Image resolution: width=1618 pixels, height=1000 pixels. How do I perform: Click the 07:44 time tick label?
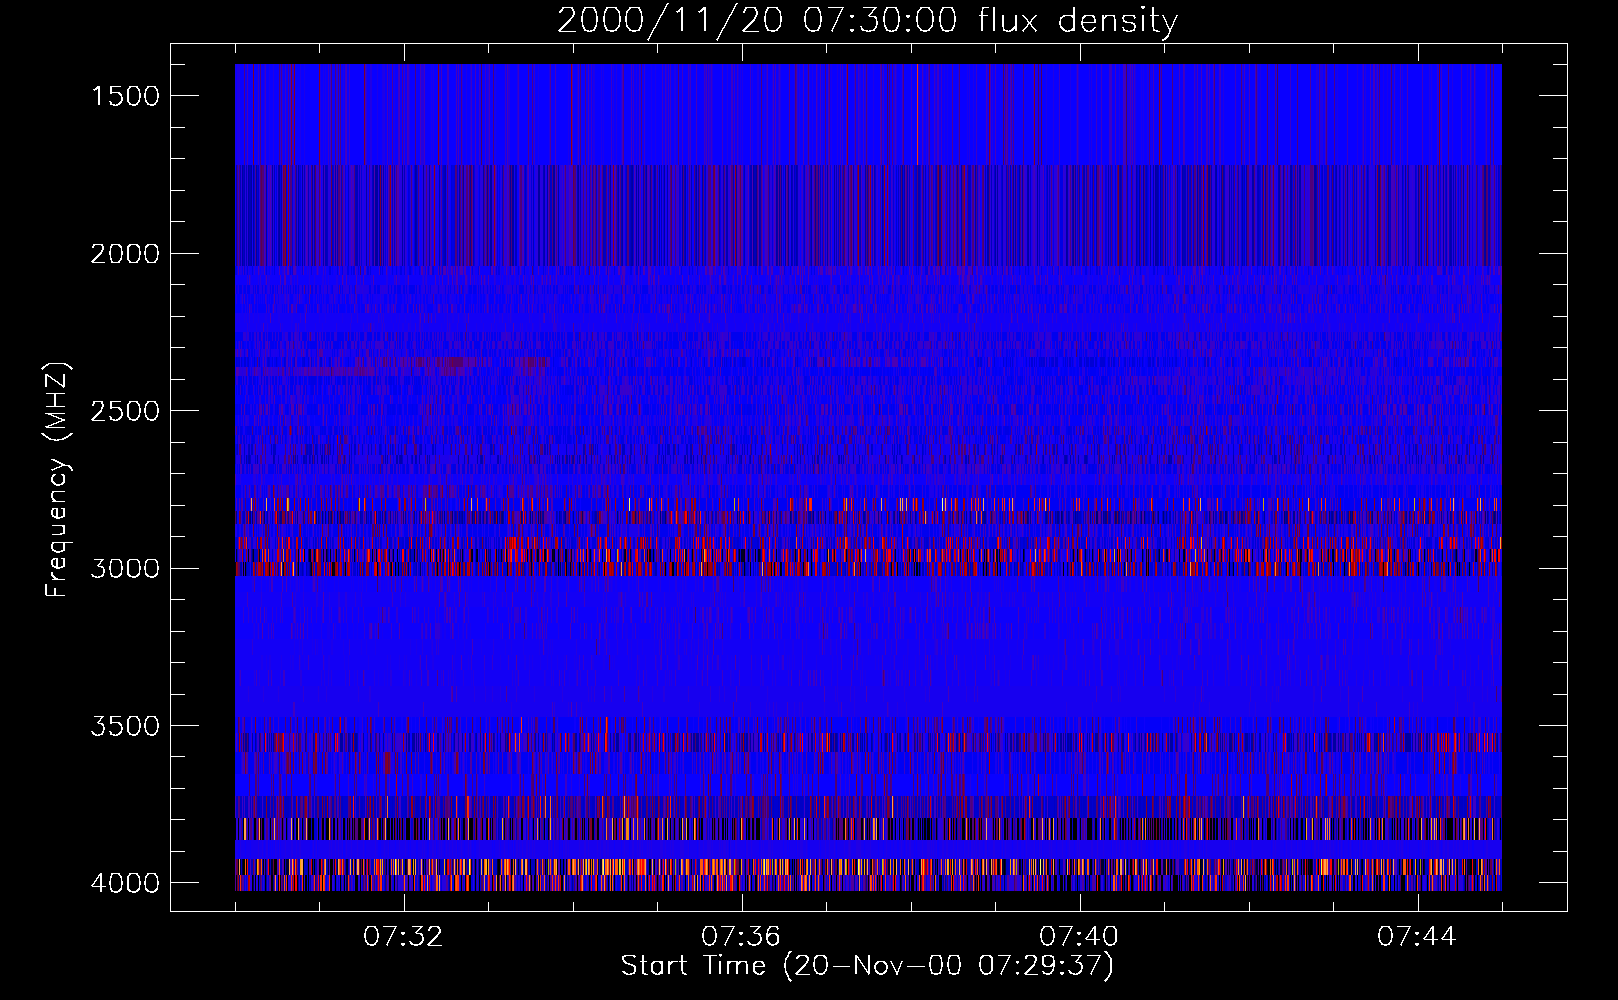pos(1417,937)
